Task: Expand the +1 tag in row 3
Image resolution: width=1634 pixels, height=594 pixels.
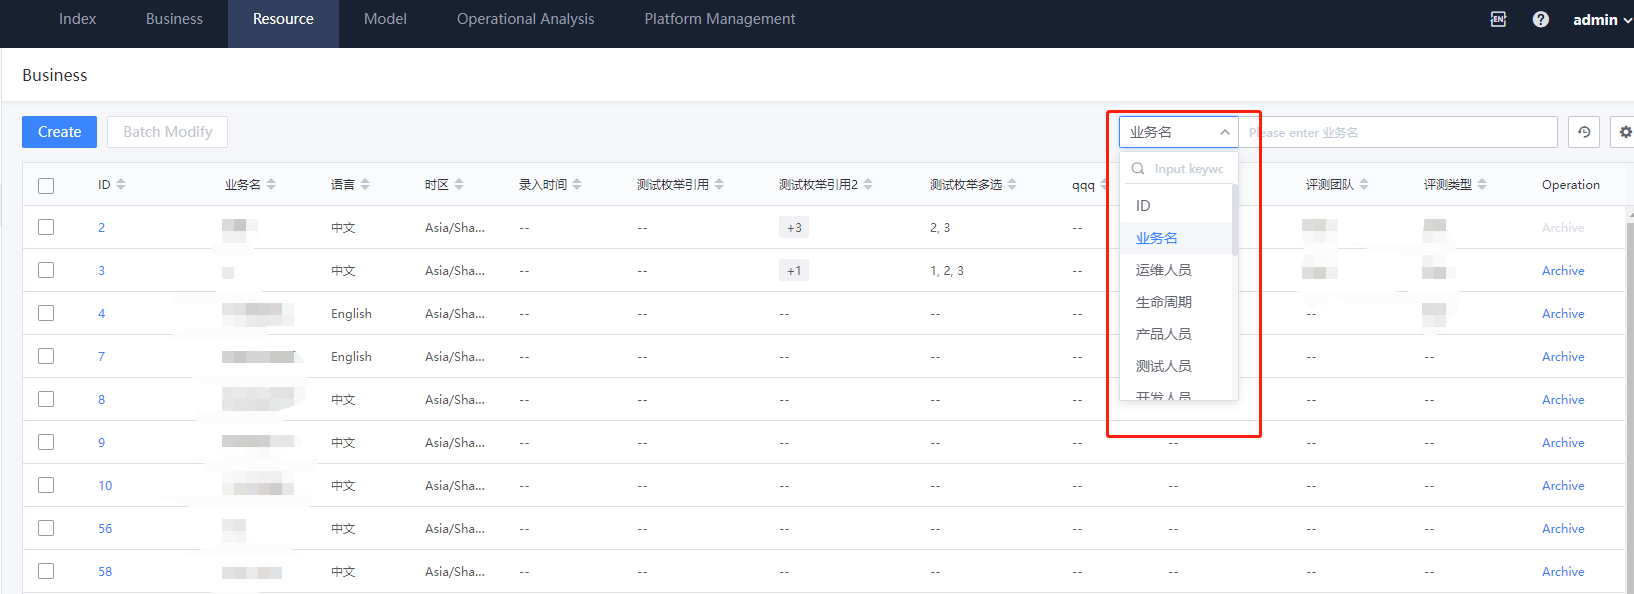Action: (794, 270)
